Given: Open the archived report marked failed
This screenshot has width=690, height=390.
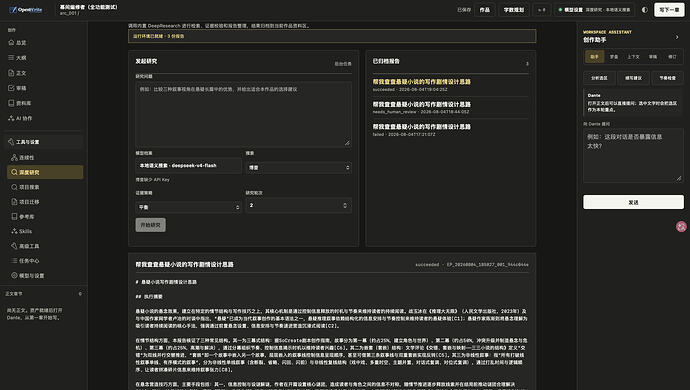Looking at the screenshot, I should pos(451,130).
